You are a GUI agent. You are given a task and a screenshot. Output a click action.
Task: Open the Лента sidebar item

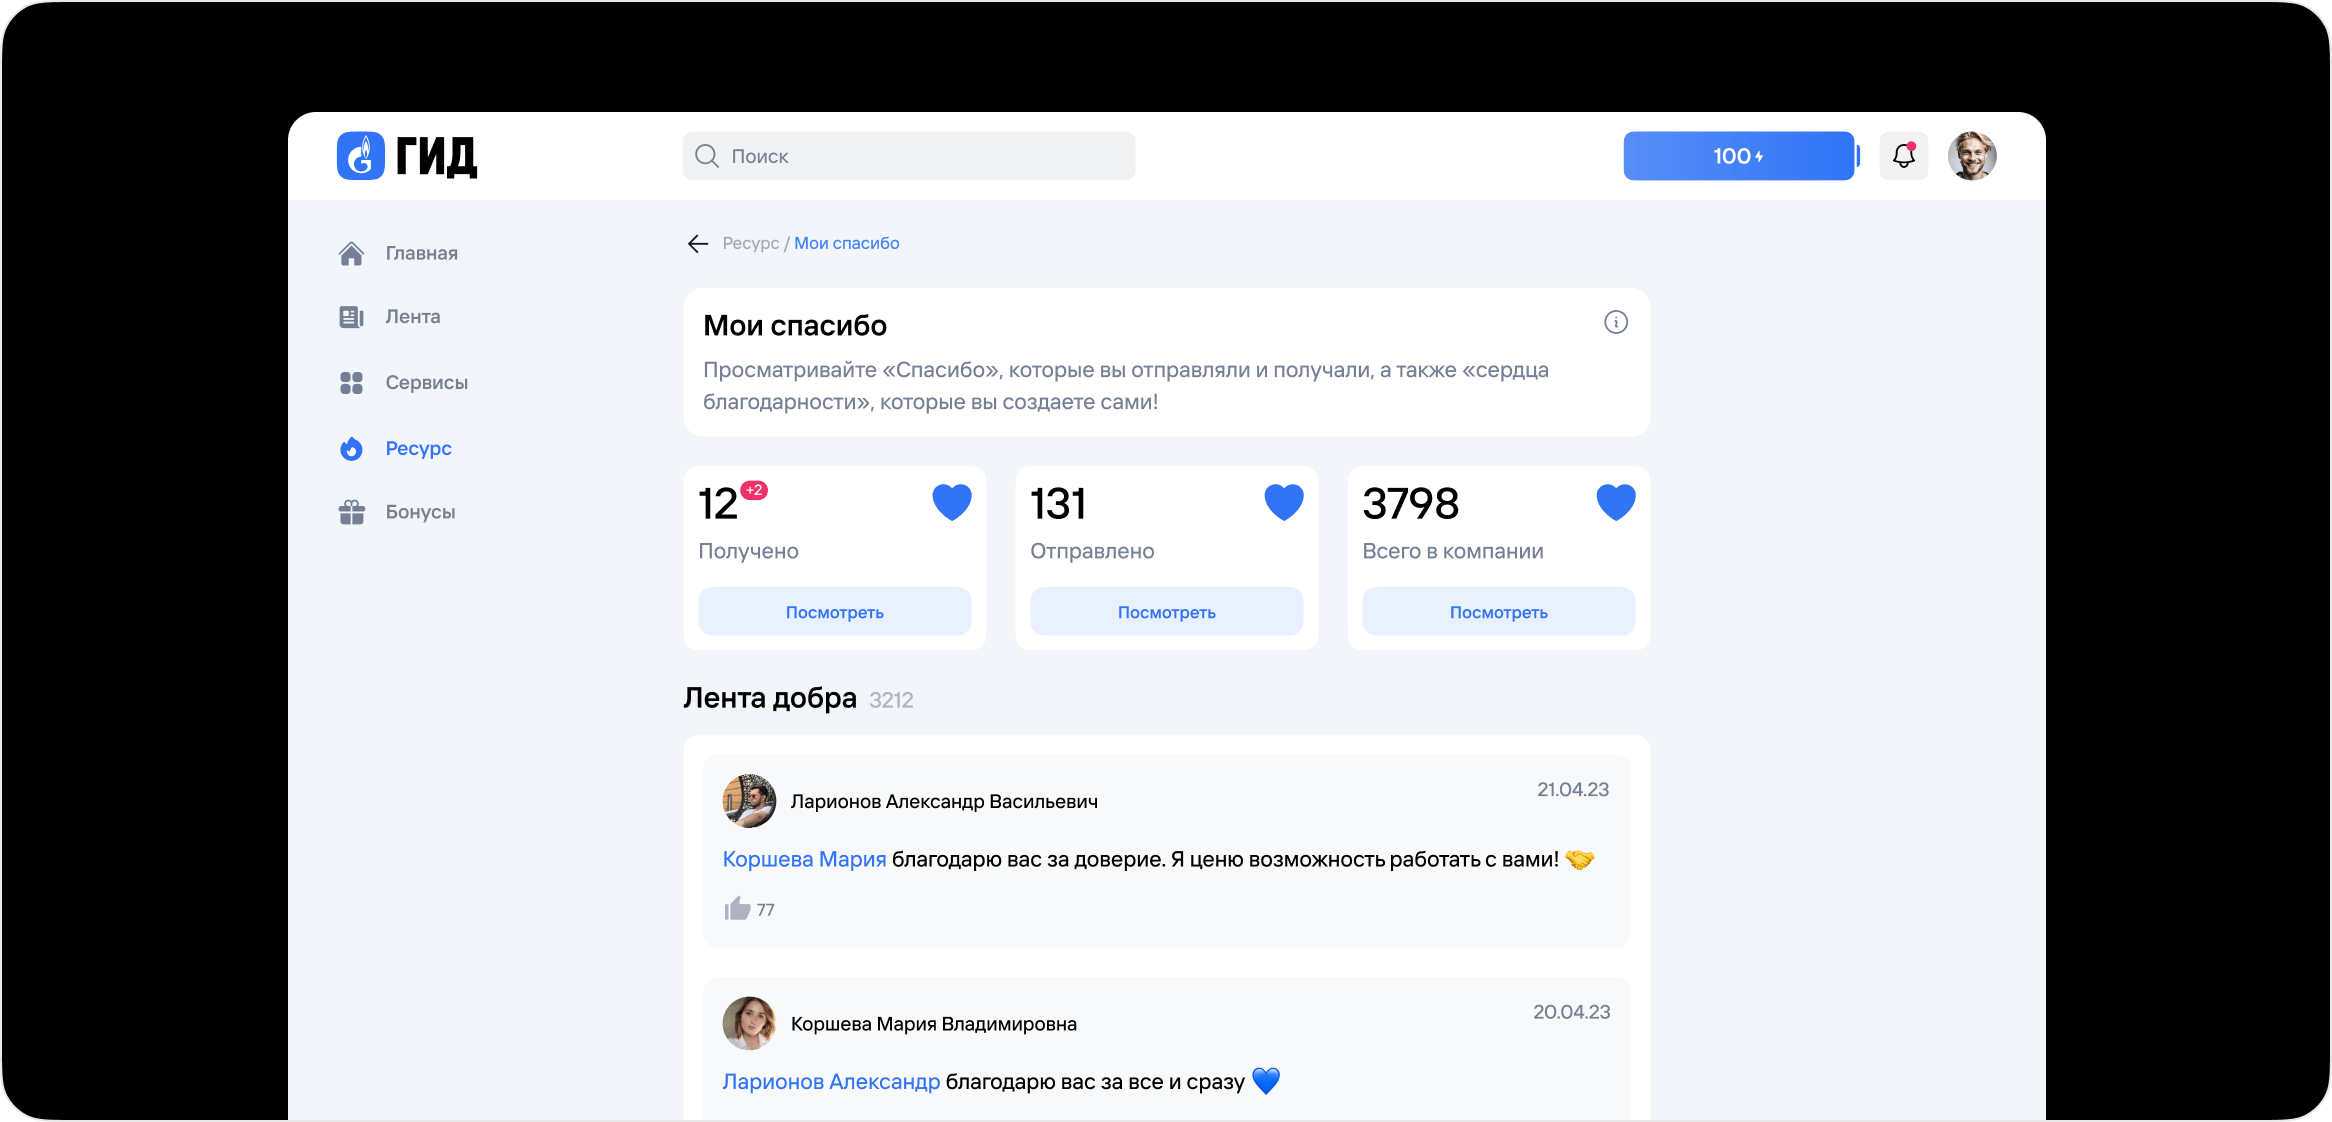390,317
